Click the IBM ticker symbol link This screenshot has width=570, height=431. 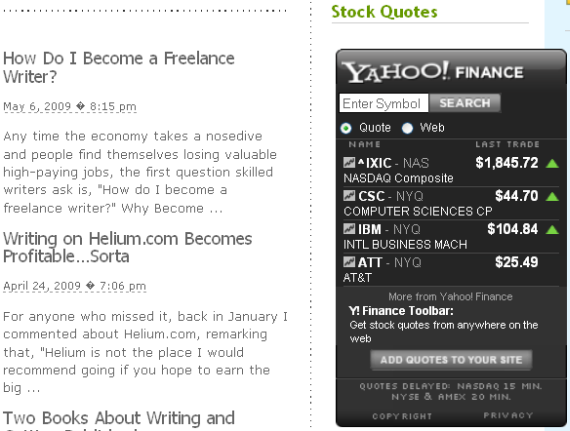(x=370, y=229)
